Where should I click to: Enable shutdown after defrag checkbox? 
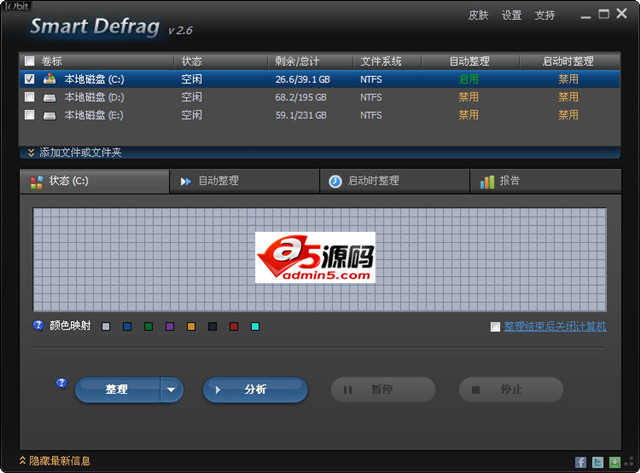(x=495, y=326)
